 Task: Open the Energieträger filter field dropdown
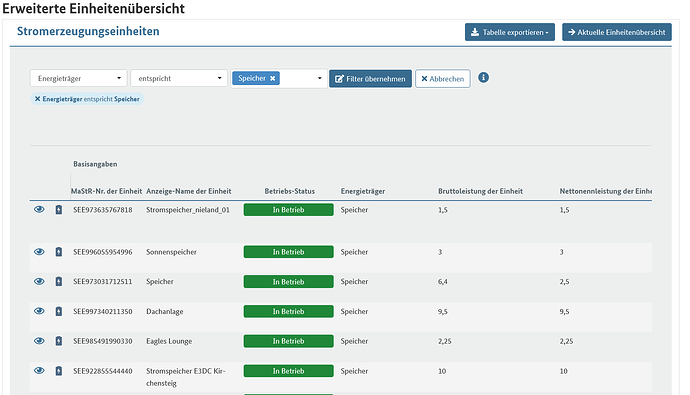[x=79, y=78]
